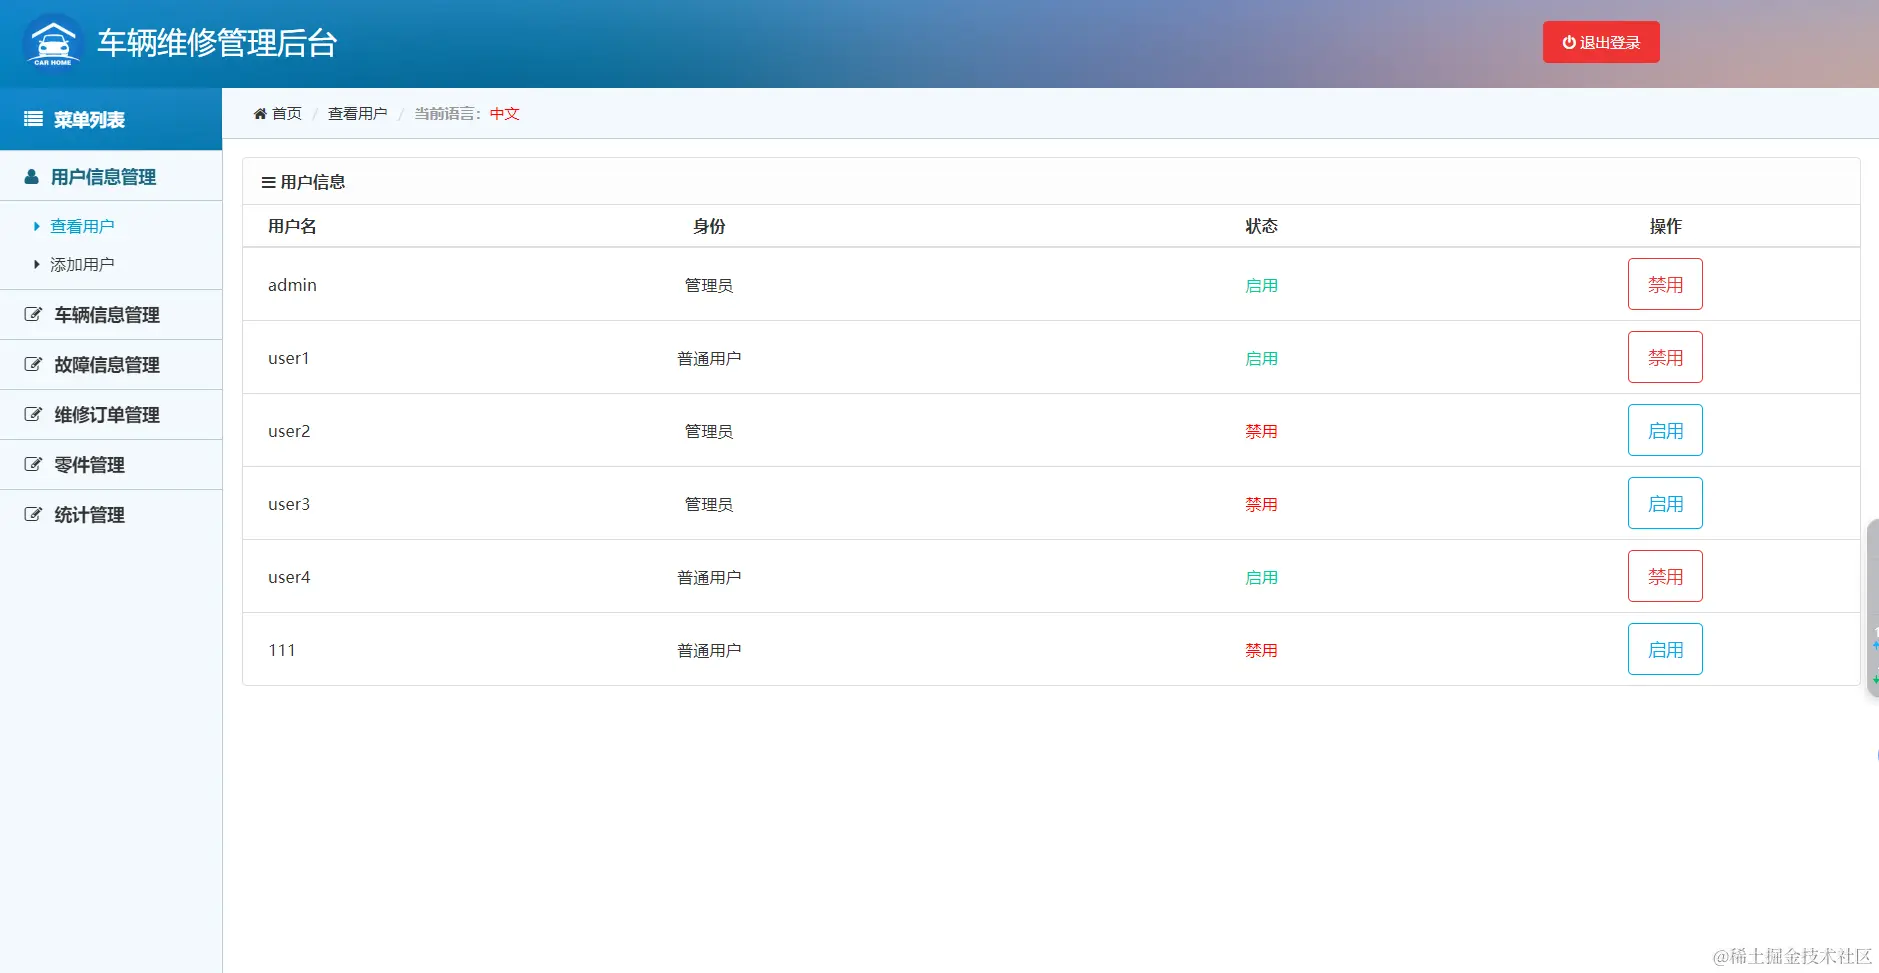Click 车辆维修管理后台 title

(x=217, y=43)
